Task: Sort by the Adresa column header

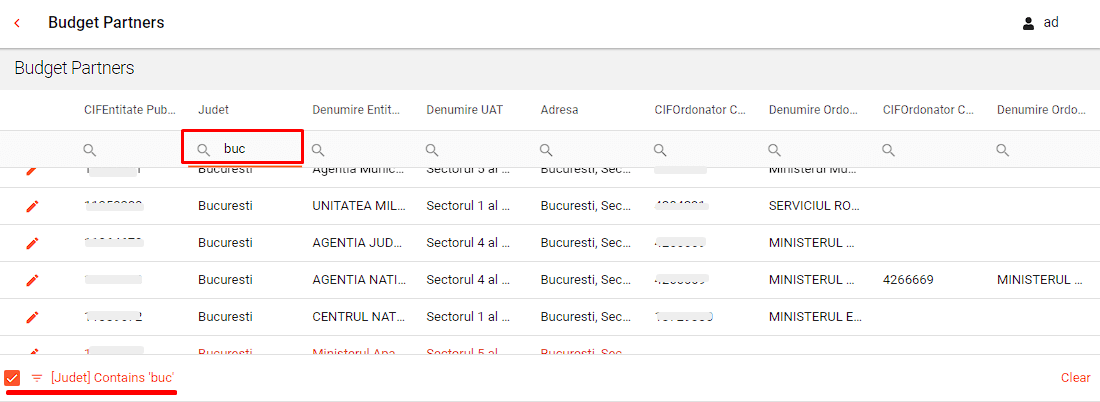Action: 559,110
